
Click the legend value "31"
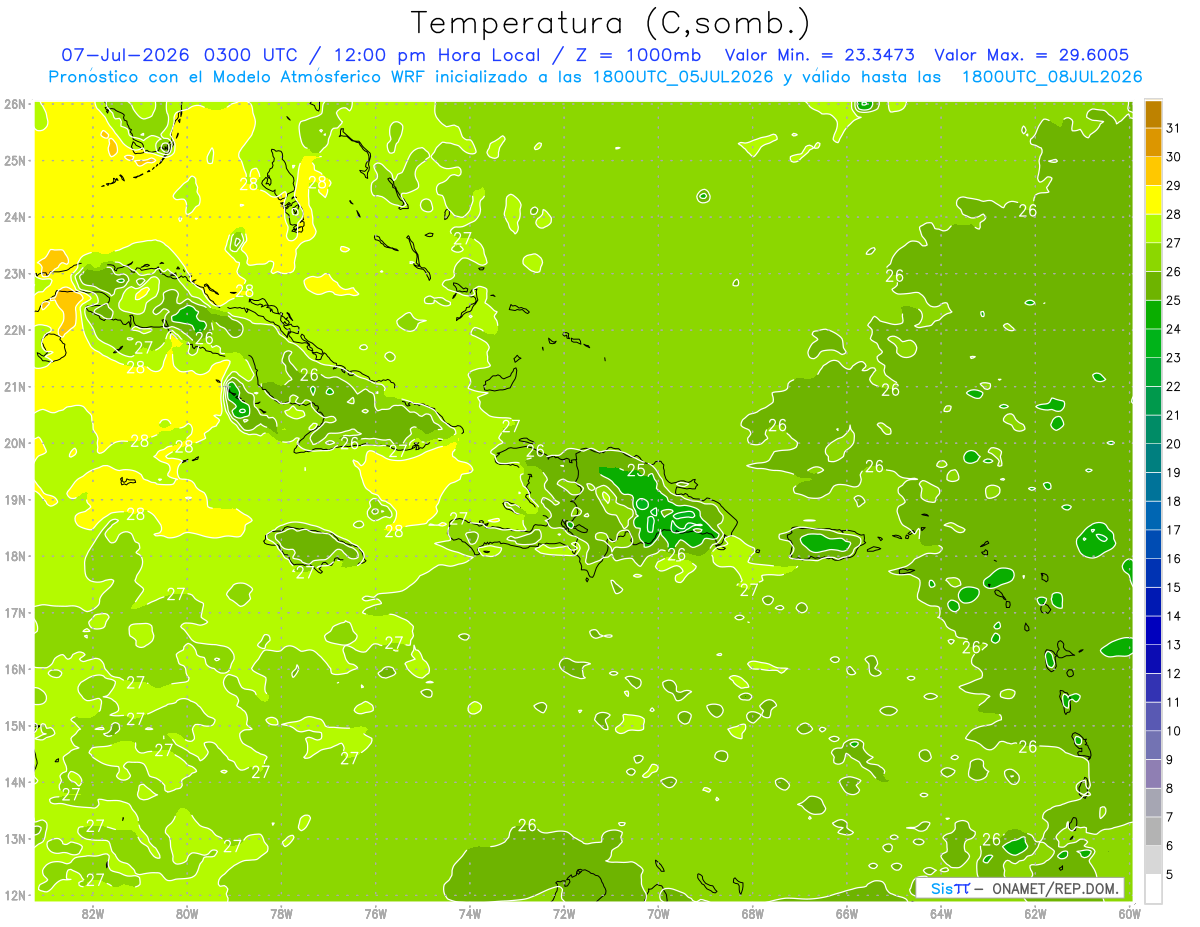point(1173,128)
